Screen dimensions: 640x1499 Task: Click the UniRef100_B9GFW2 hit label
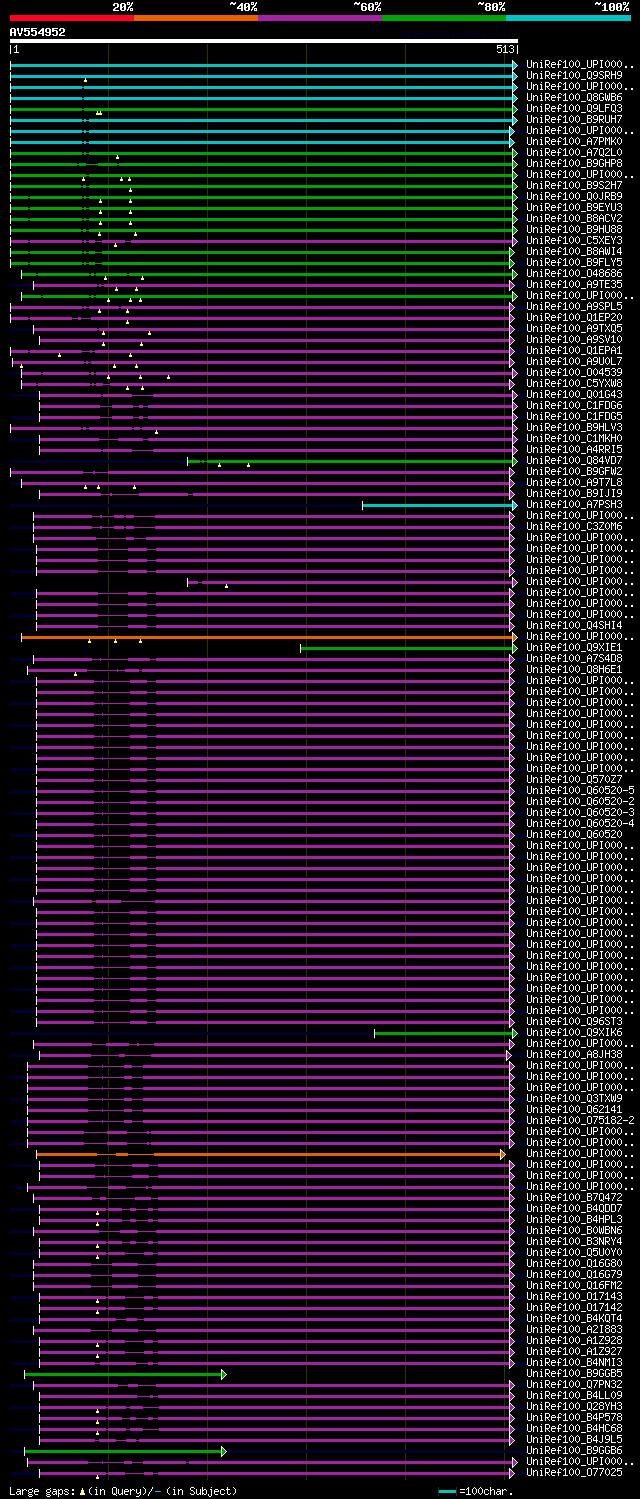click(574, 471)
